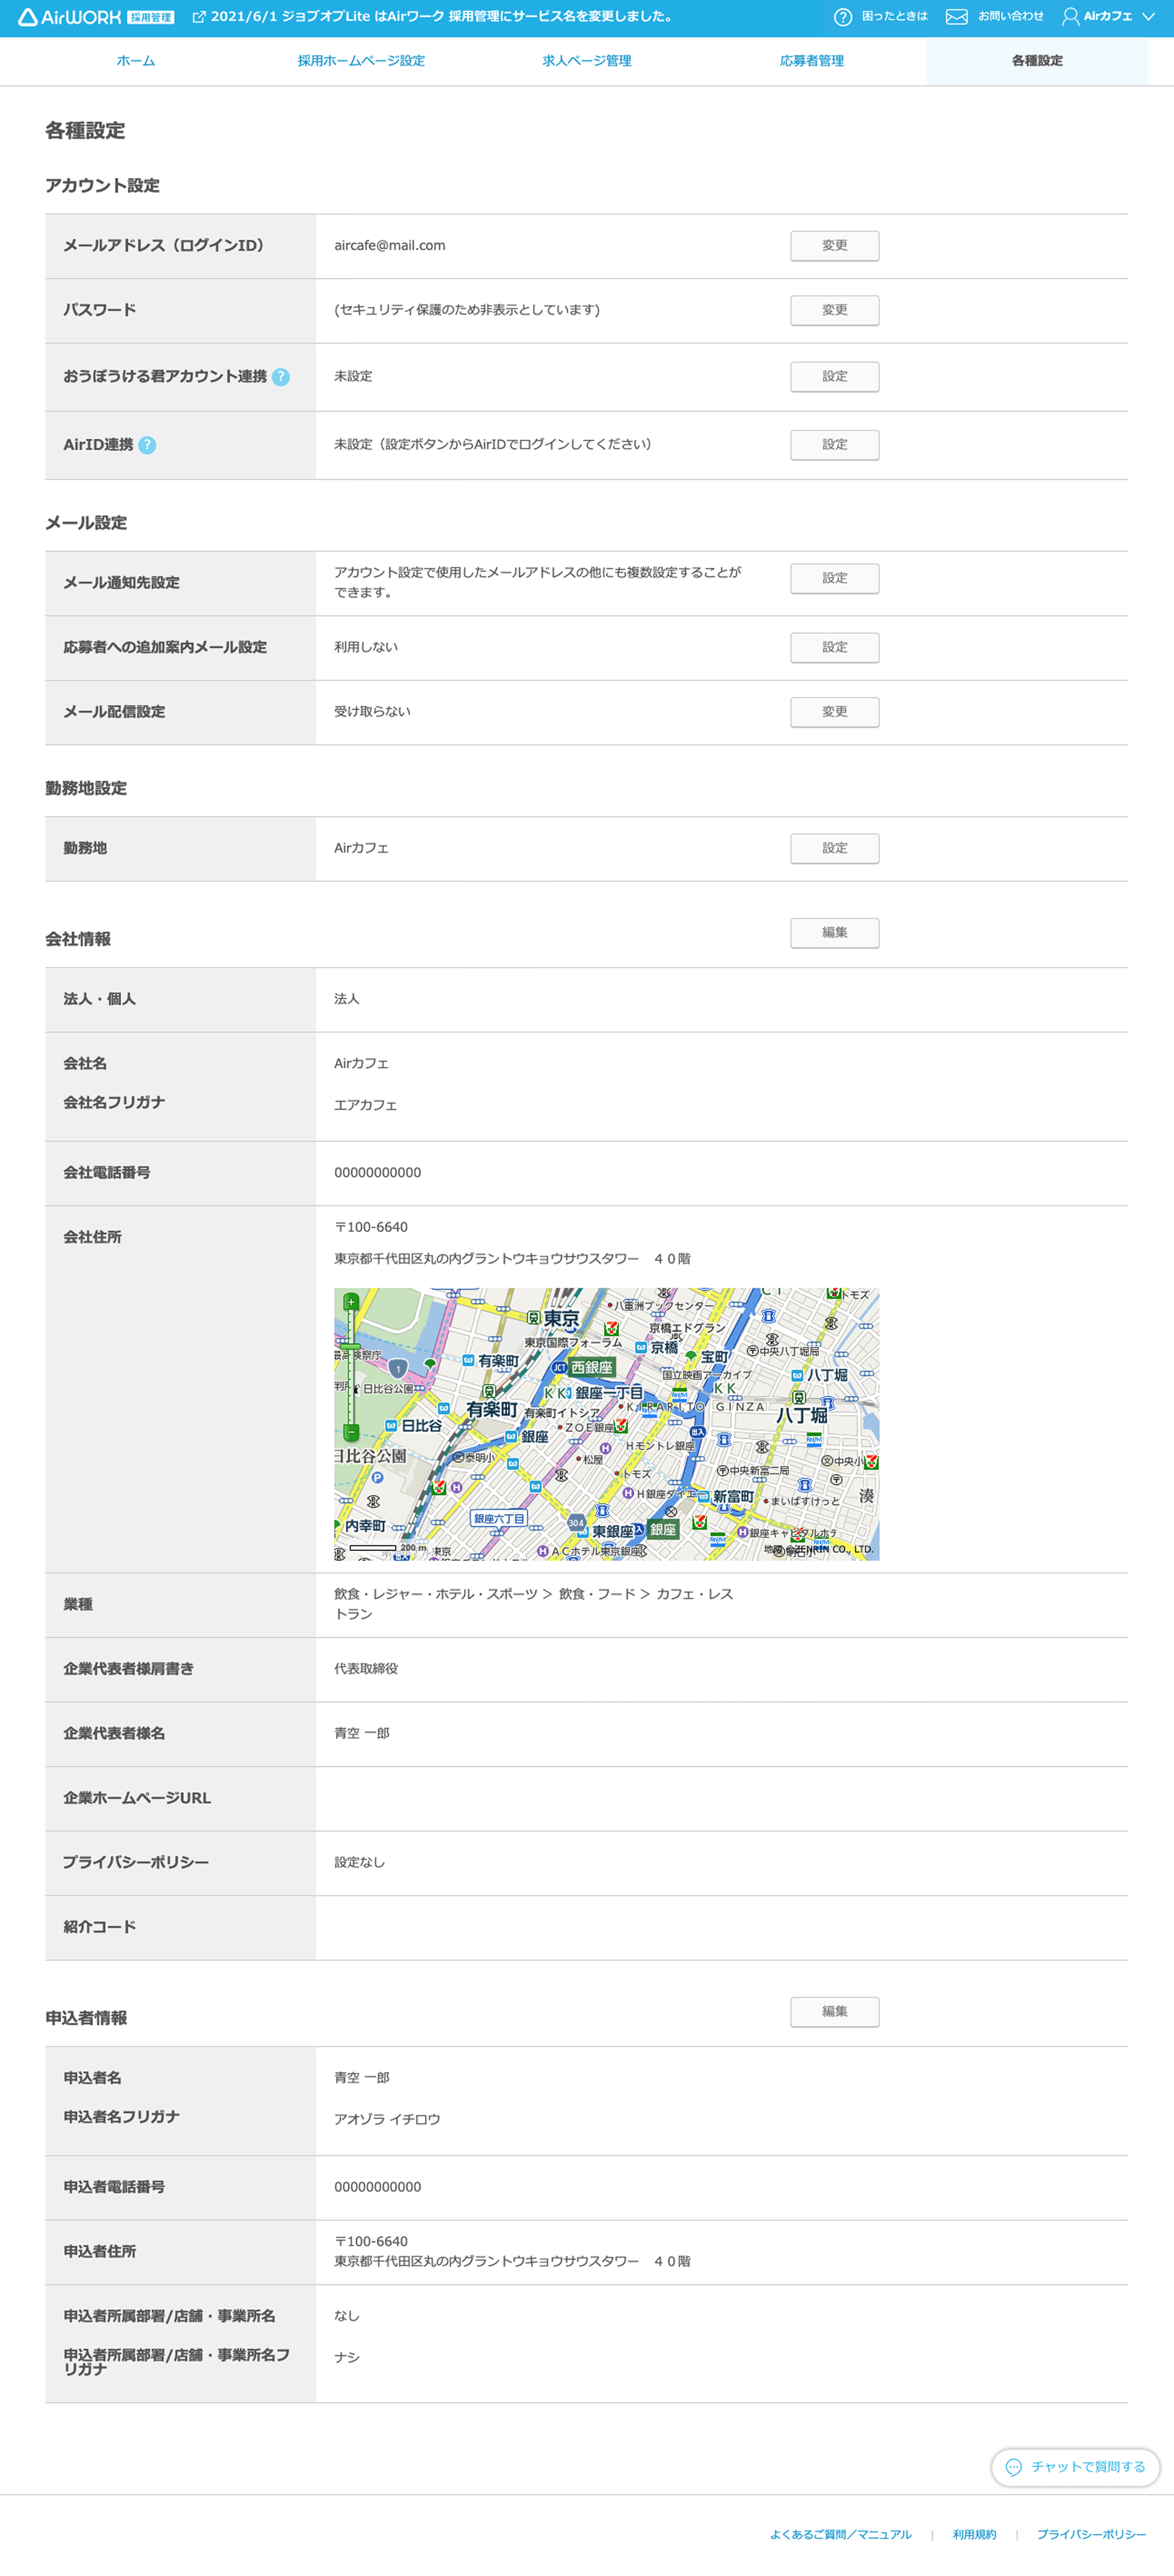Click the 東京 station icon on map

(534, 1319)
